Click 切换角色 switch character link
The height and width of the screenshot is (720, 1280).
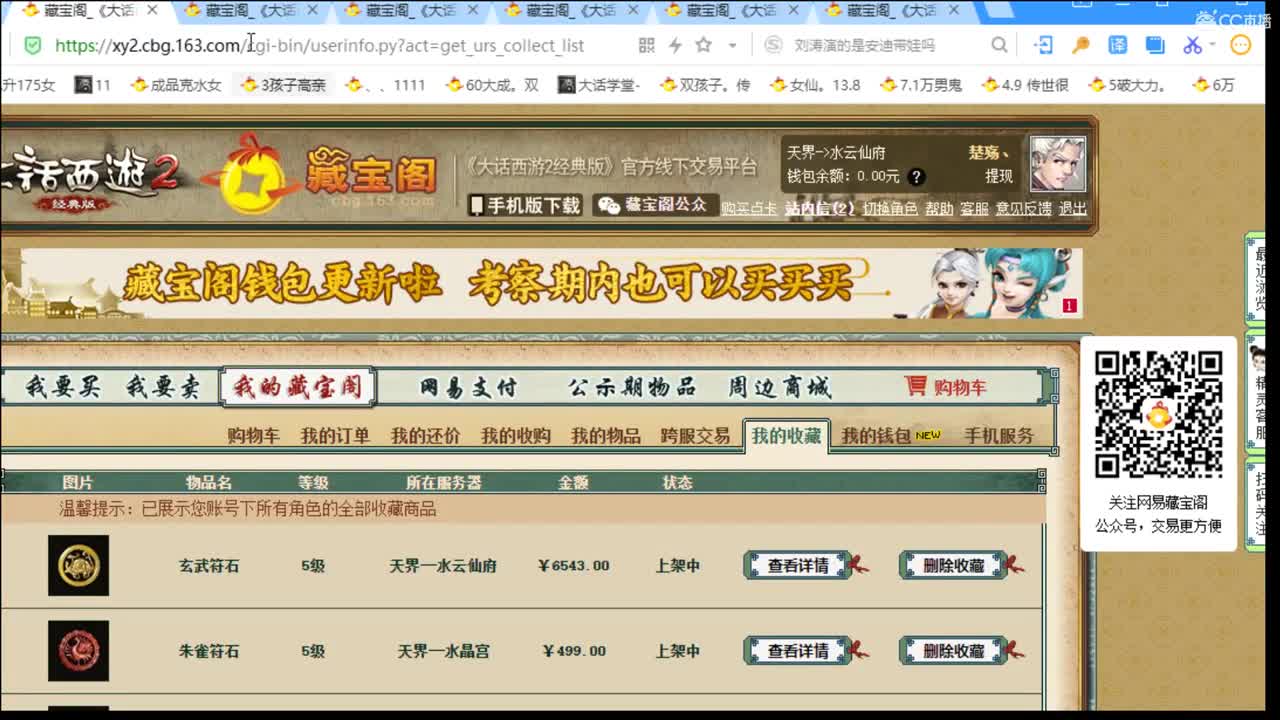(890, 208)
